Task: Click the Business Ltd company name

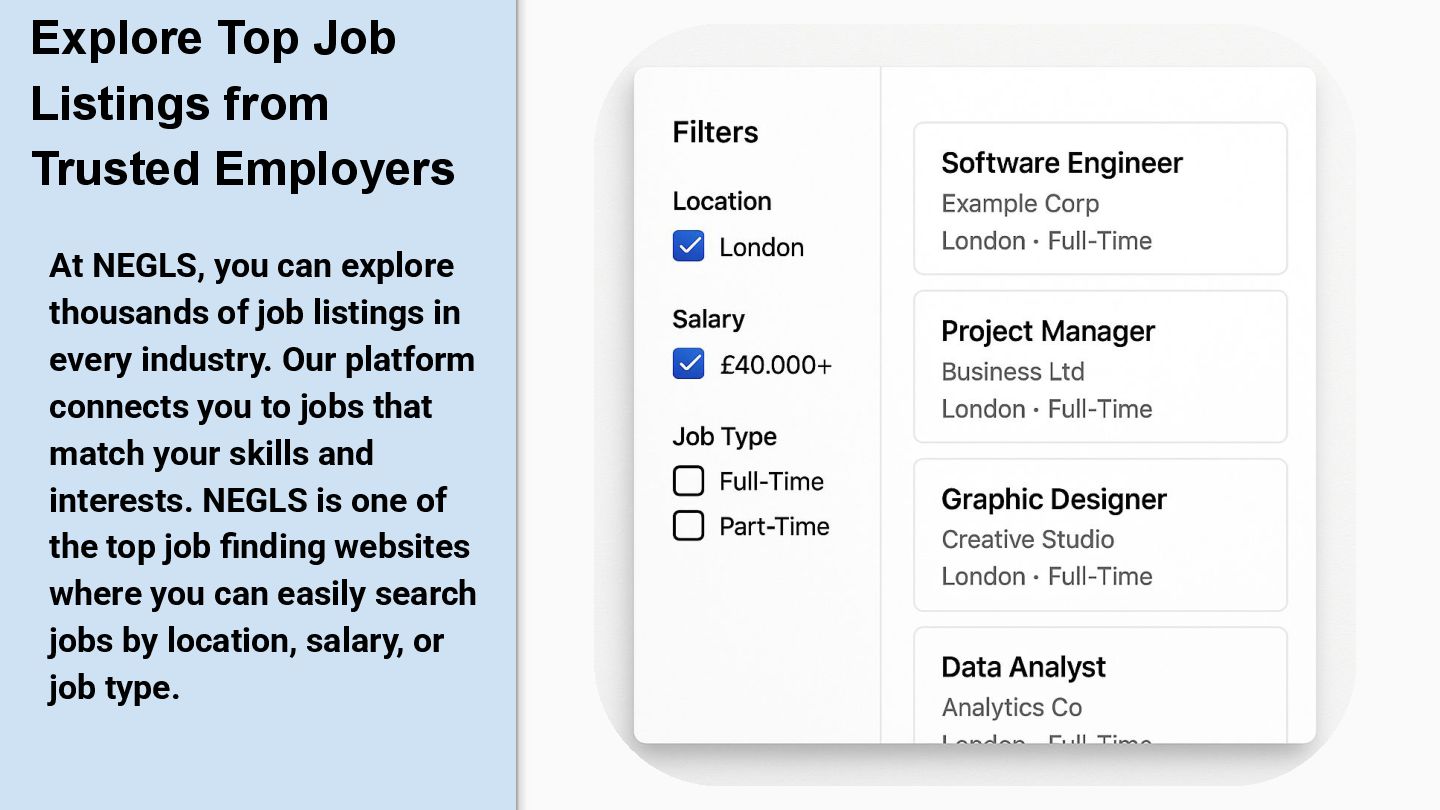Action: coord(1012,372)
